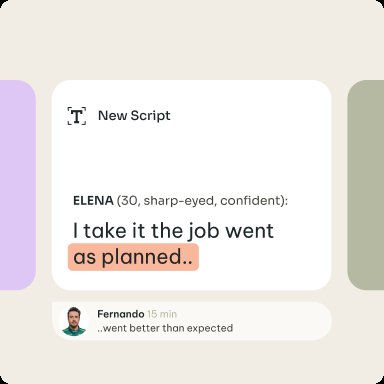Click the ELENA character name

point(93,201)
